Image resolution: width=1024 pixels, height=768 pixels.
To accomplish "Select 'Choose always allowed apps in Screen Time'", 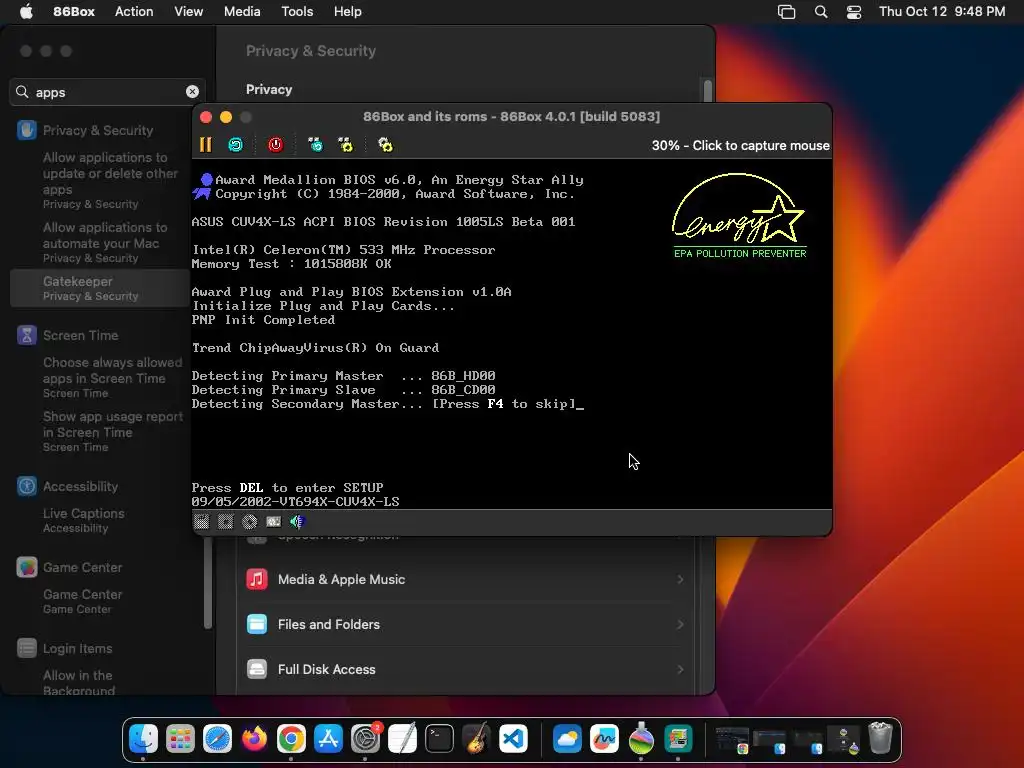I will click(112, 377).
